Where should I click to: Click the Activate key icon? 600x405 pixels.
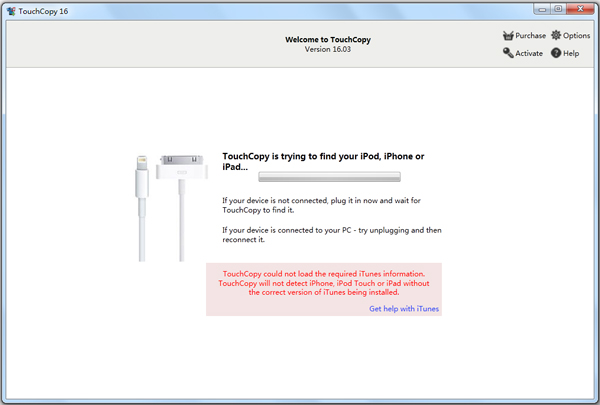click(x=508, y=53)
